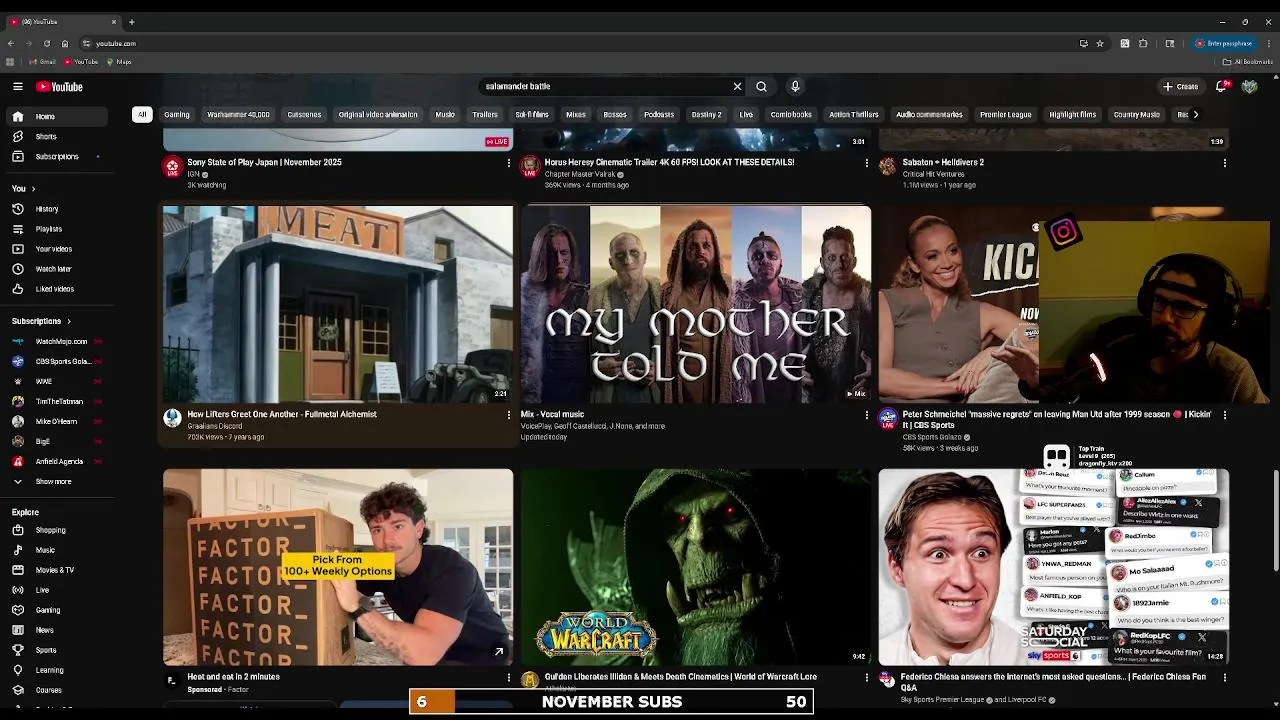Open Chapter Master Valrak channel avatar
1280x720 pixels.
point(530,166)
